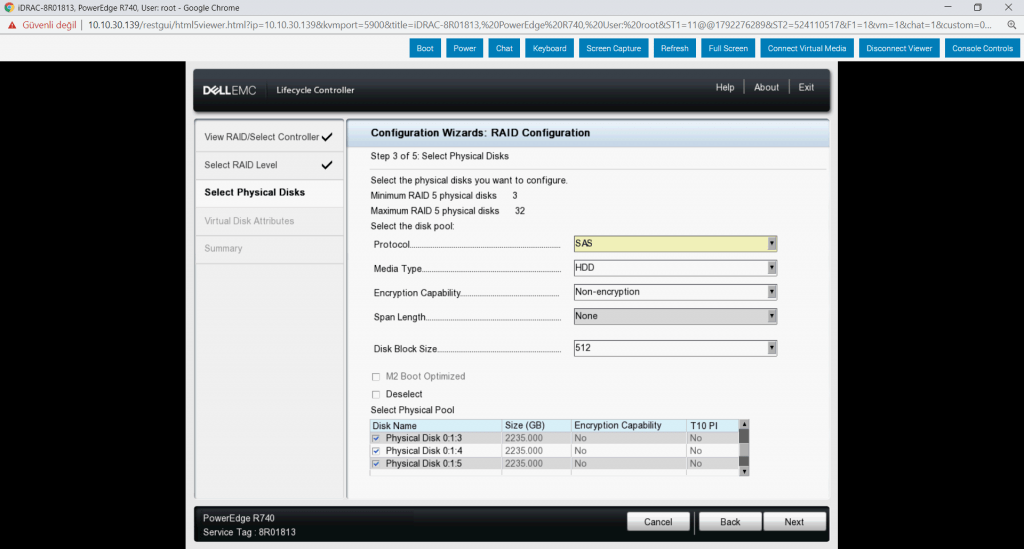Screen dimensions: 1024x549
Task: Click the Next button
Action: click(x=794, y=522)
